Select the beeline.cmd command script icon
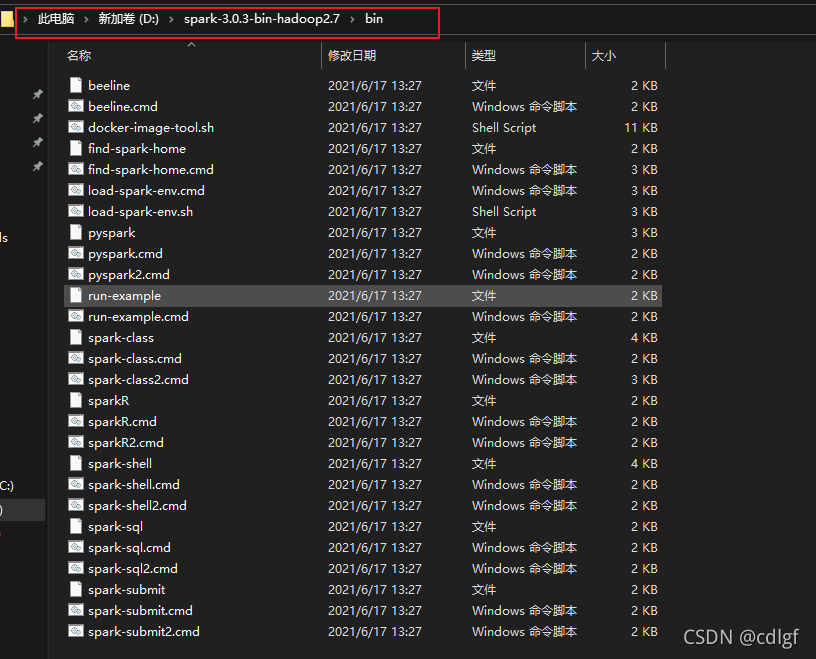Screen dimensions: 816x659 pos(76,106)
